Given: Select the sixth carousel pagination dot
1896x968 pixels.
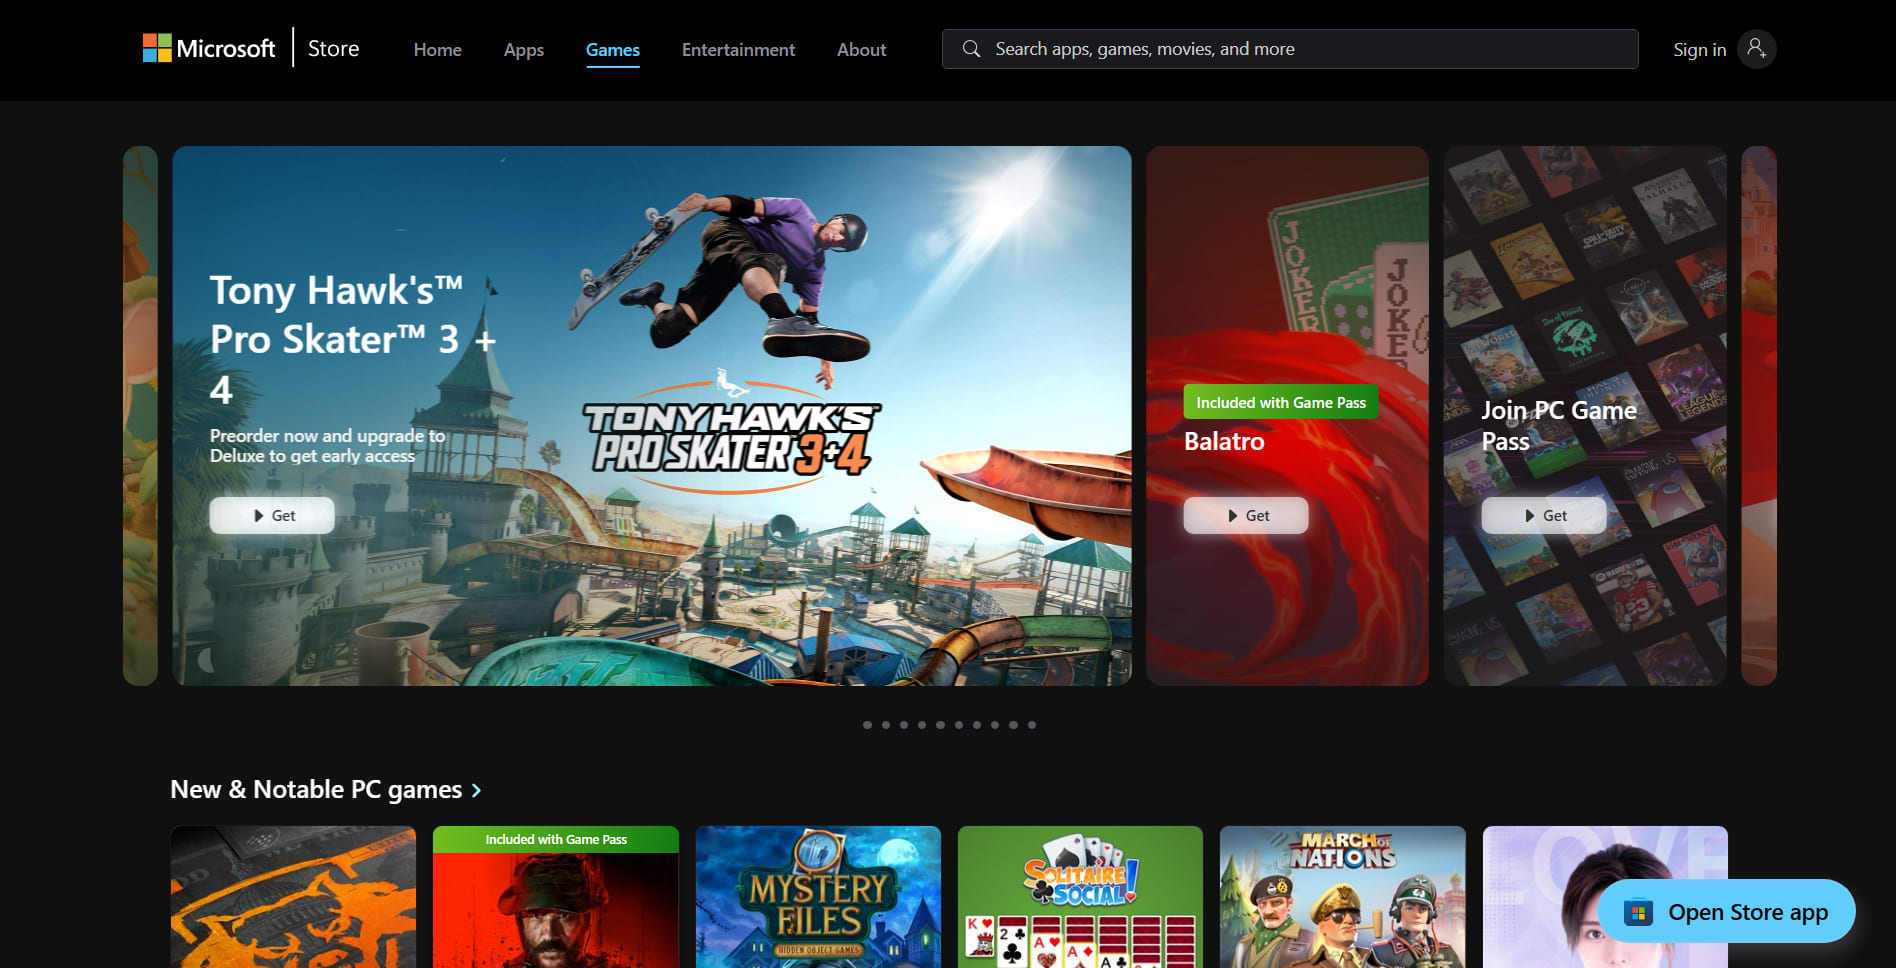Looking at the screenshot, I should 958,725.
